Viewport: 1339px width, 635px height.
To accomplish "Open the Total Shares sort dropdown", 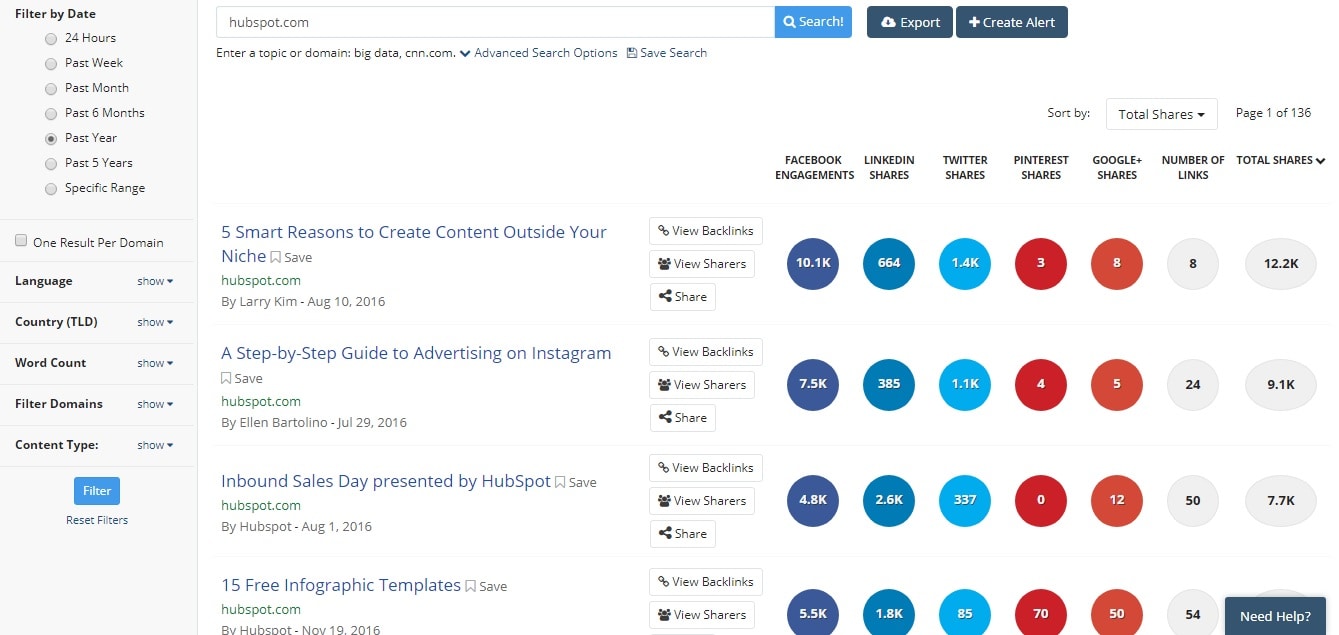I will (1161, 114).
